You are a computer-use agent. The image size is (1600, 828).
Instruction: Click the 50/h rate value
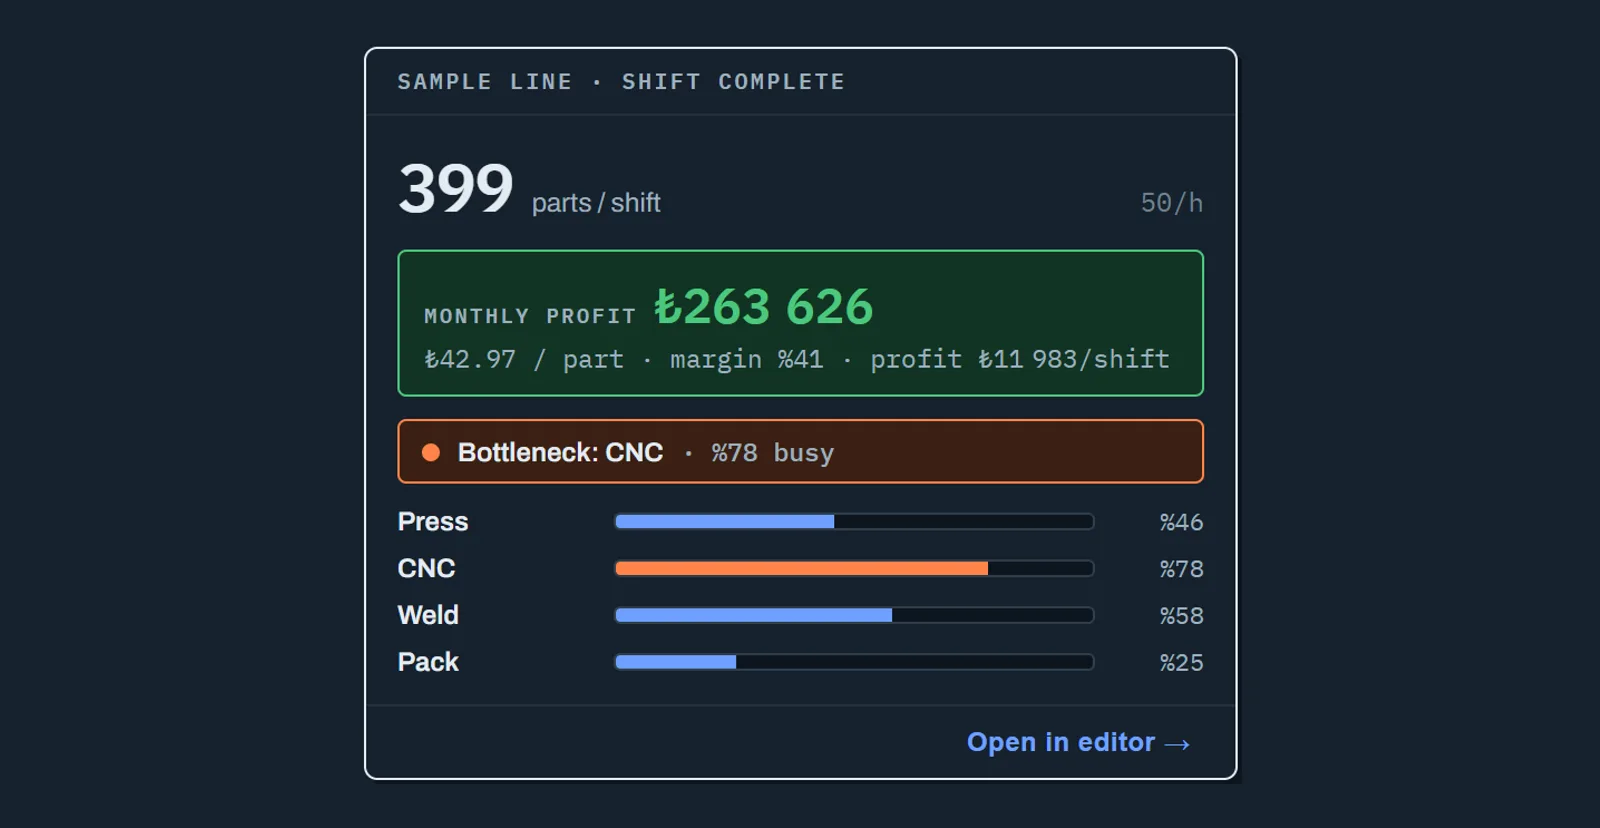[1172, 203]
